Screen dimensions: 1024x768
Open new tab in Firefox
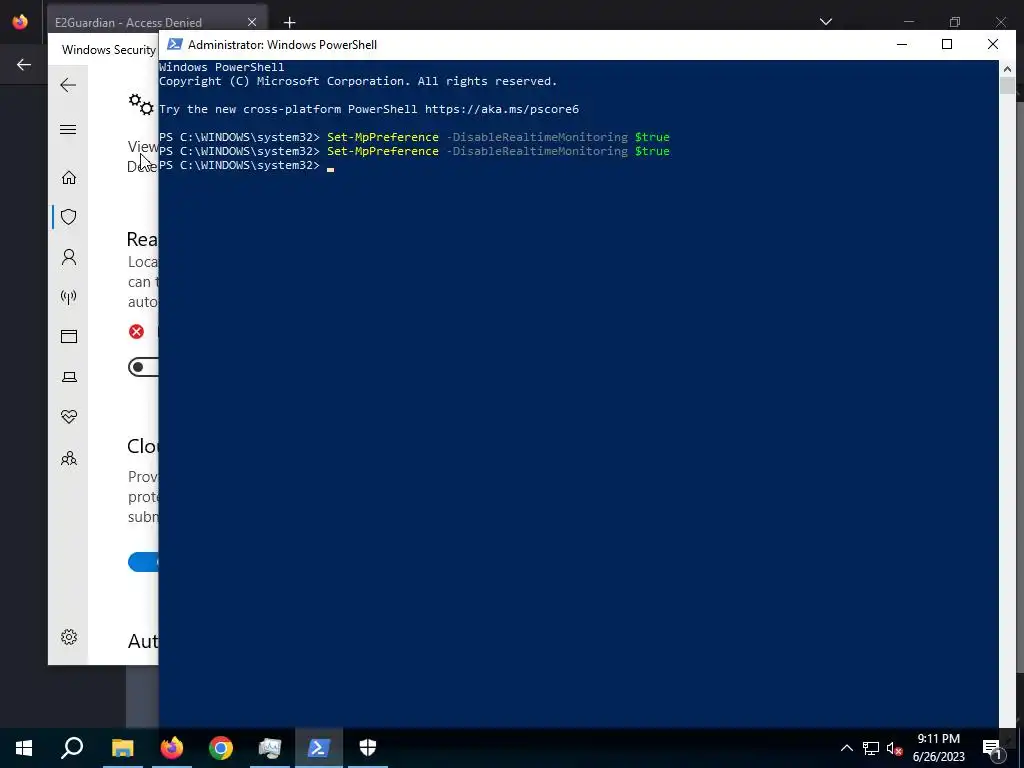coord(289,22)
